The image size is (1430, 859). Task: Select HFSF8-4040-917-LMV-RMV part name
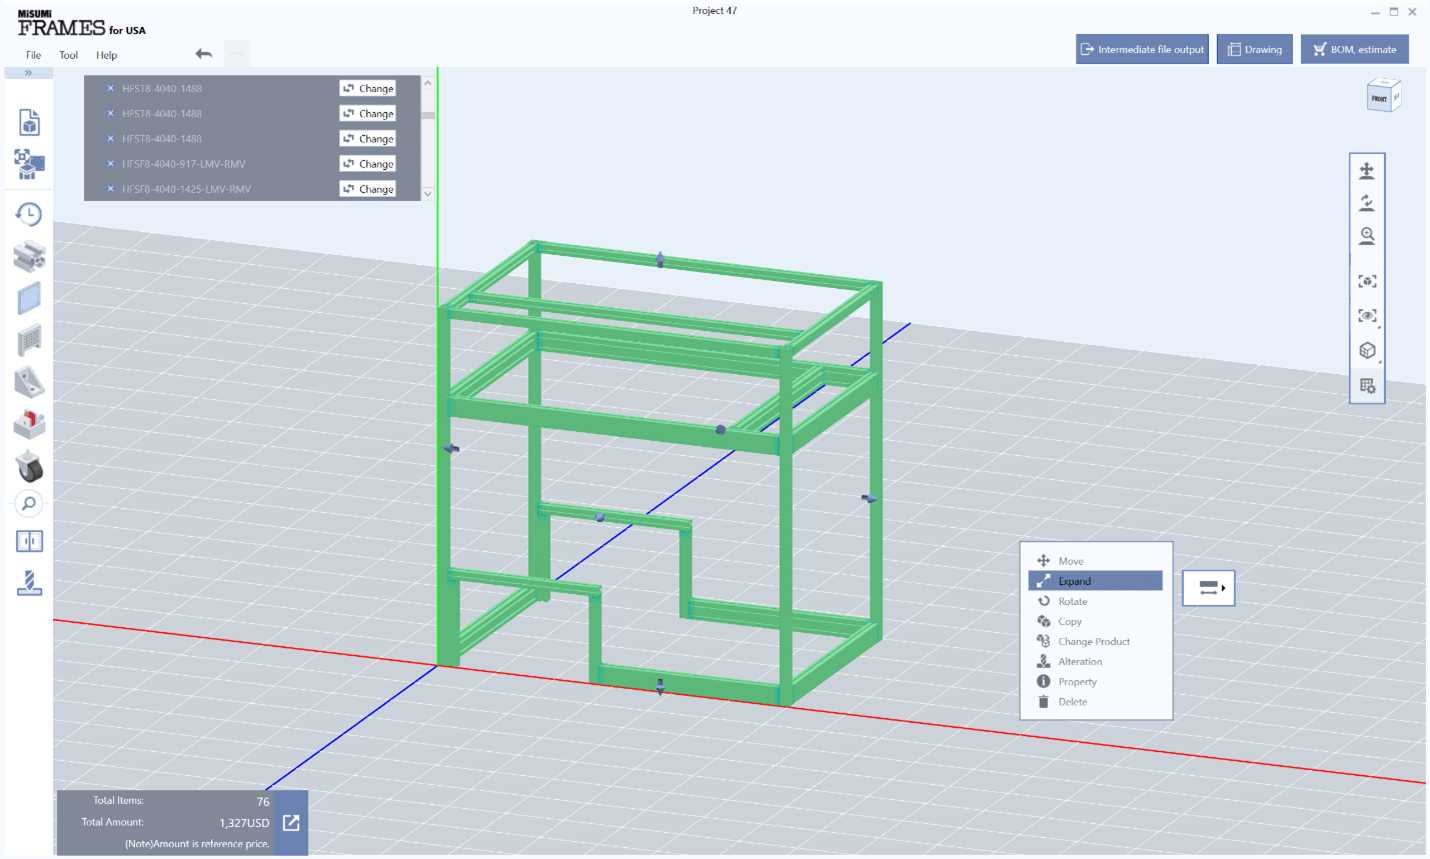pyautogui.click(x=184, y=164)
